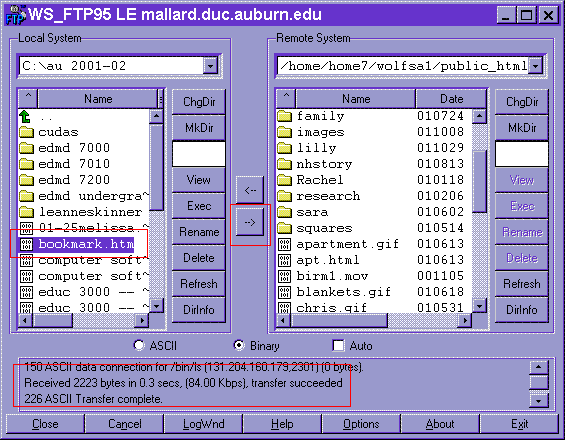Click local Refresh button
566x441 pixels.
(199, 284)
